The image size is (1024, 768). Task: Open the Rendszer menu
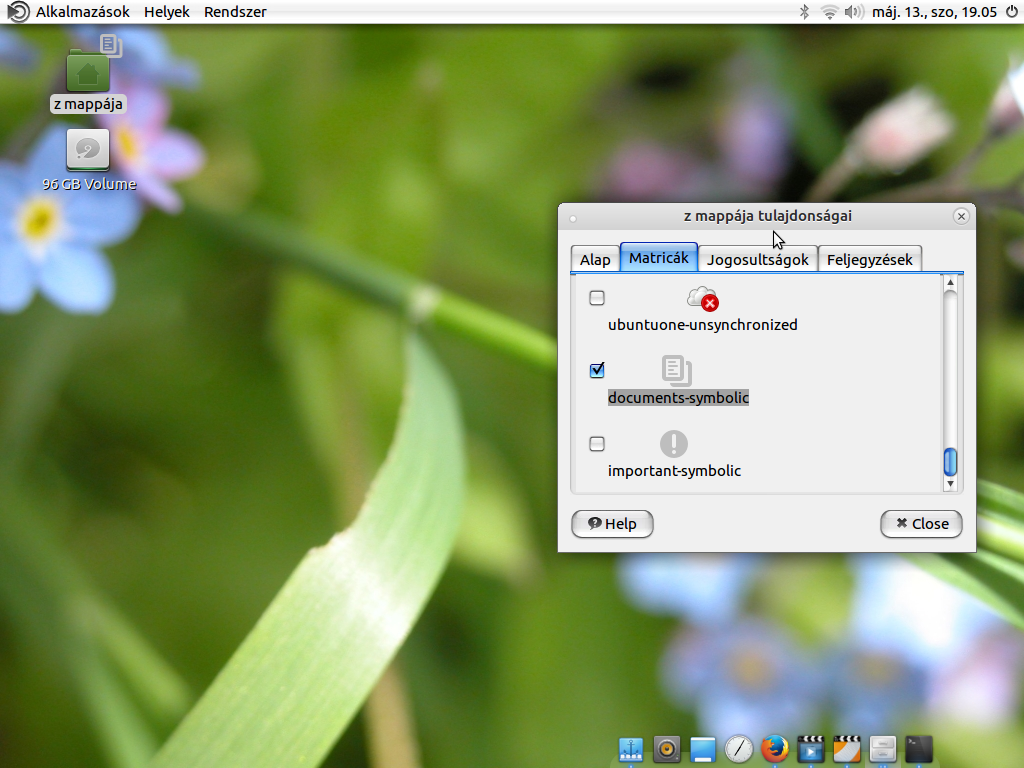click(x=235, y=12)
